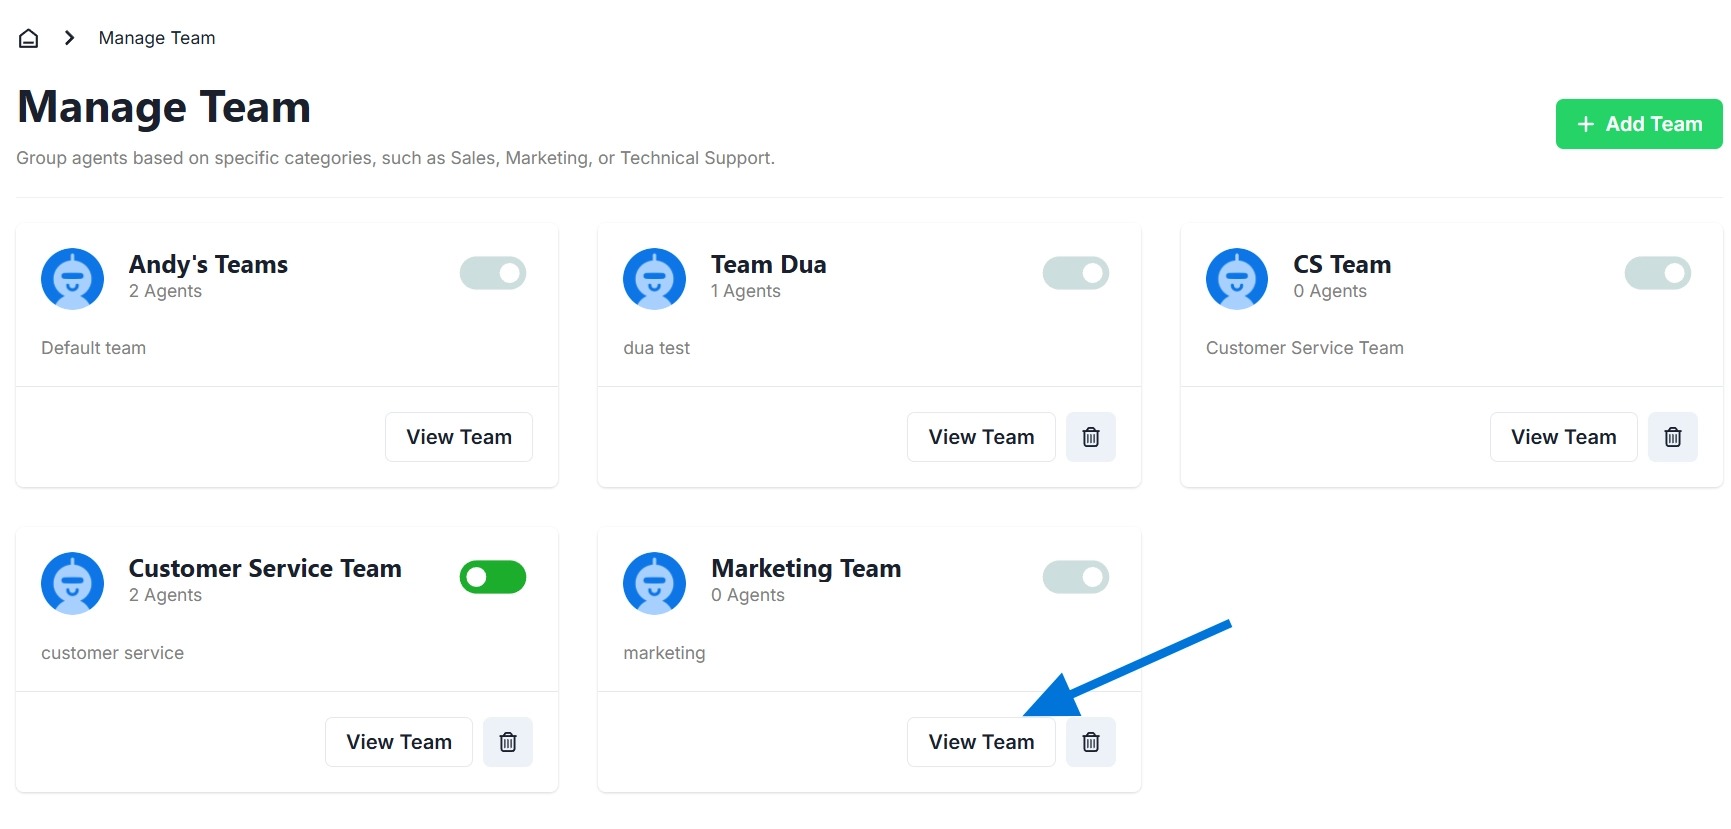The image size is (1731, 829).
Task: Delete Customer Service Team with trash icon
Action: point(508,742)
